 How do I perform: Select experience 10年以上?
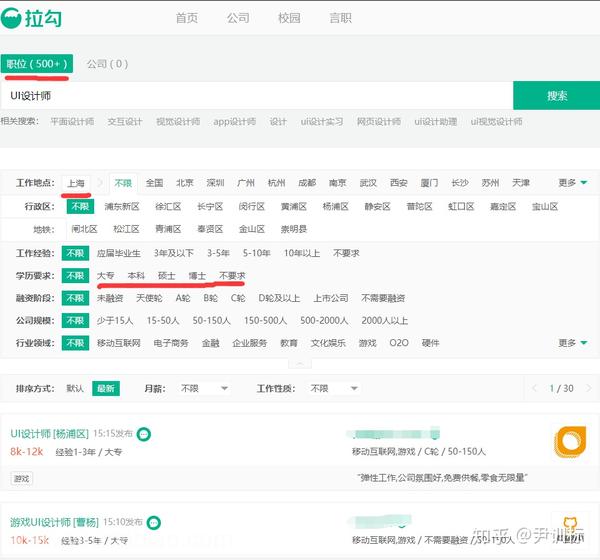[302, 253]
